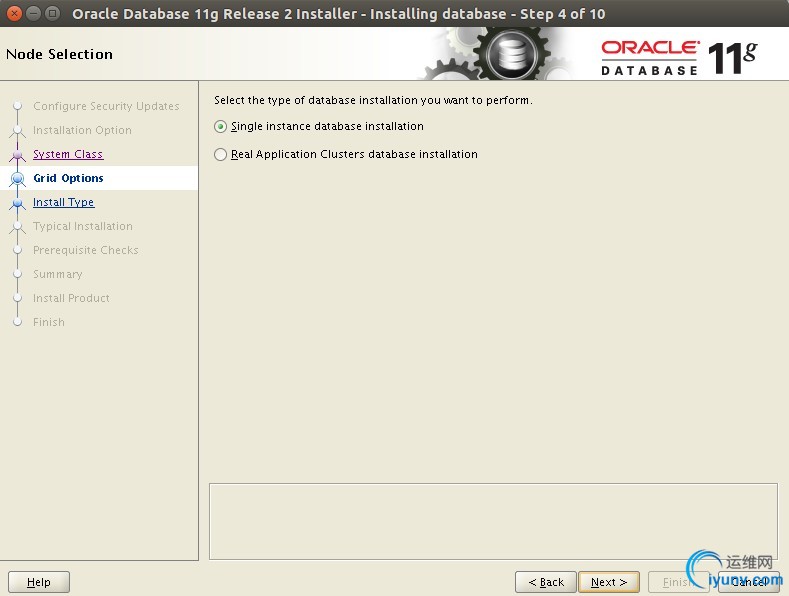Click the Cancel button
The width and height of the screenshot is (789, 596).
click(x=749, y=582)
